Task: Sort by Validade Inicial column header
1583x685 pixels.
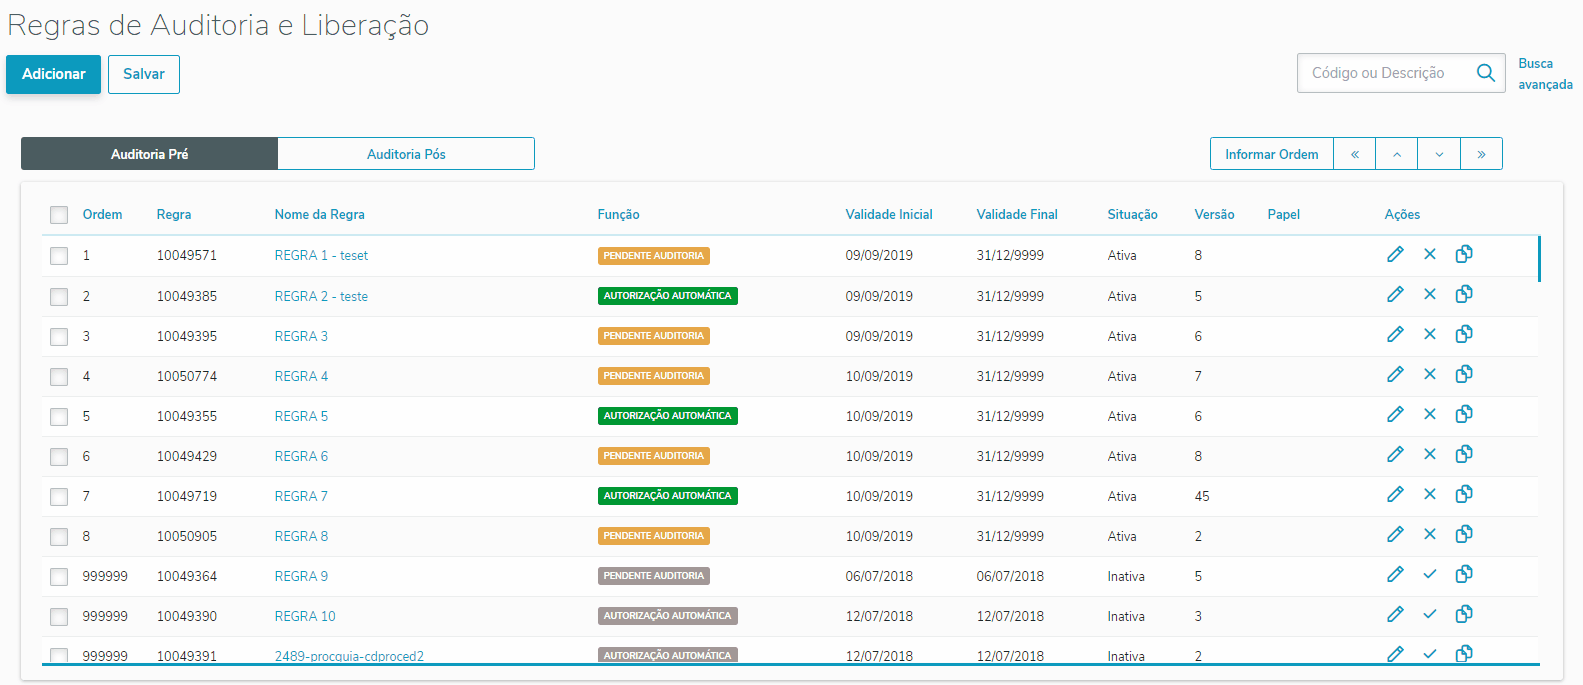Action: pyautogui.click(x=889, y=214)
